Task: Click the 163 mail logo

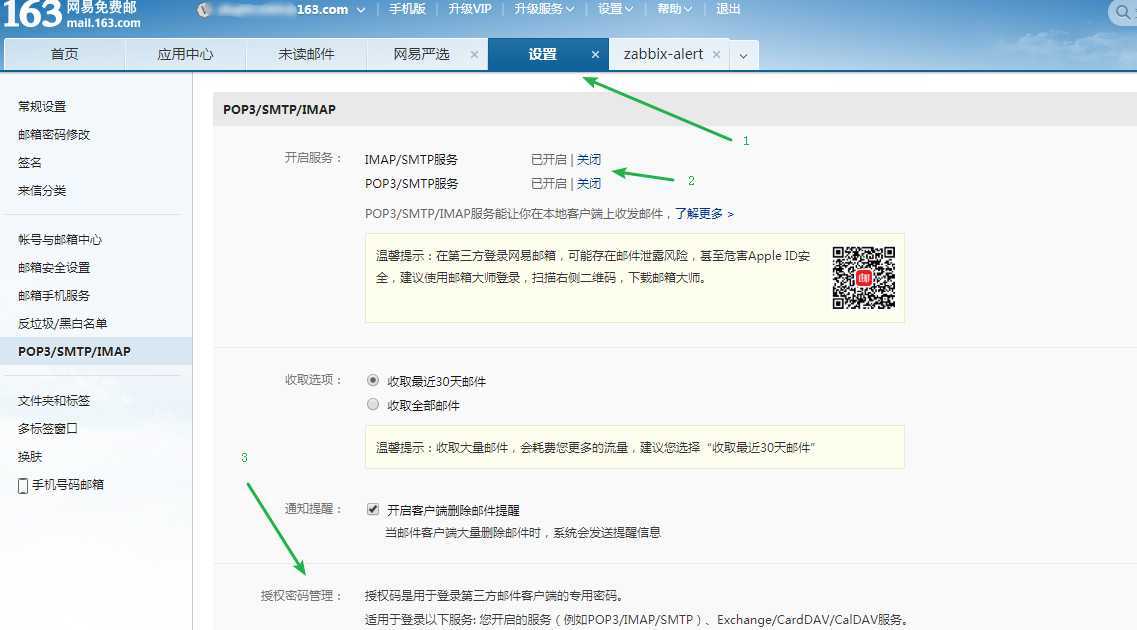Action: point(71,14)
